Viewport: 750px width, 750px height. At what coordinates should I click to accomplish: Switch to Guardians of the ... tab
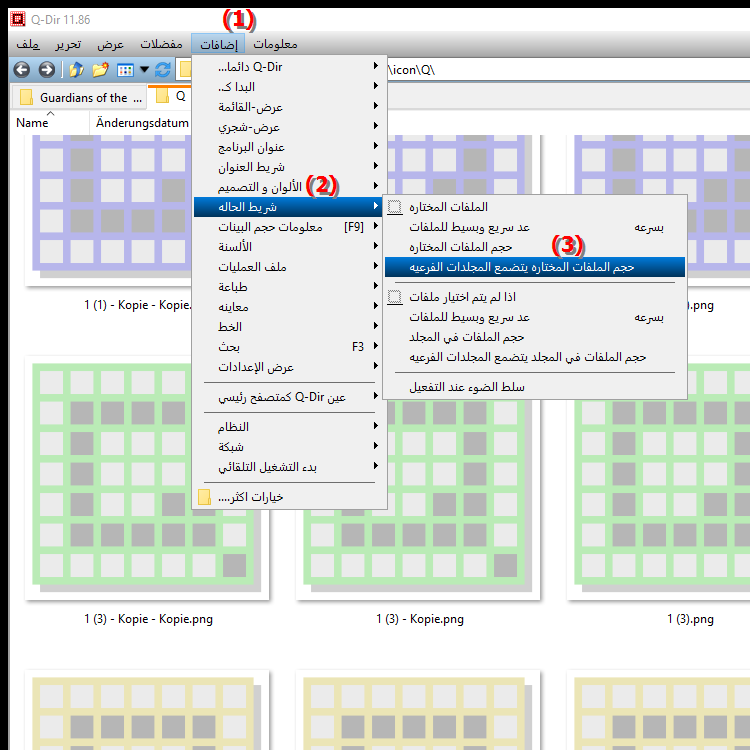(80, 97)
